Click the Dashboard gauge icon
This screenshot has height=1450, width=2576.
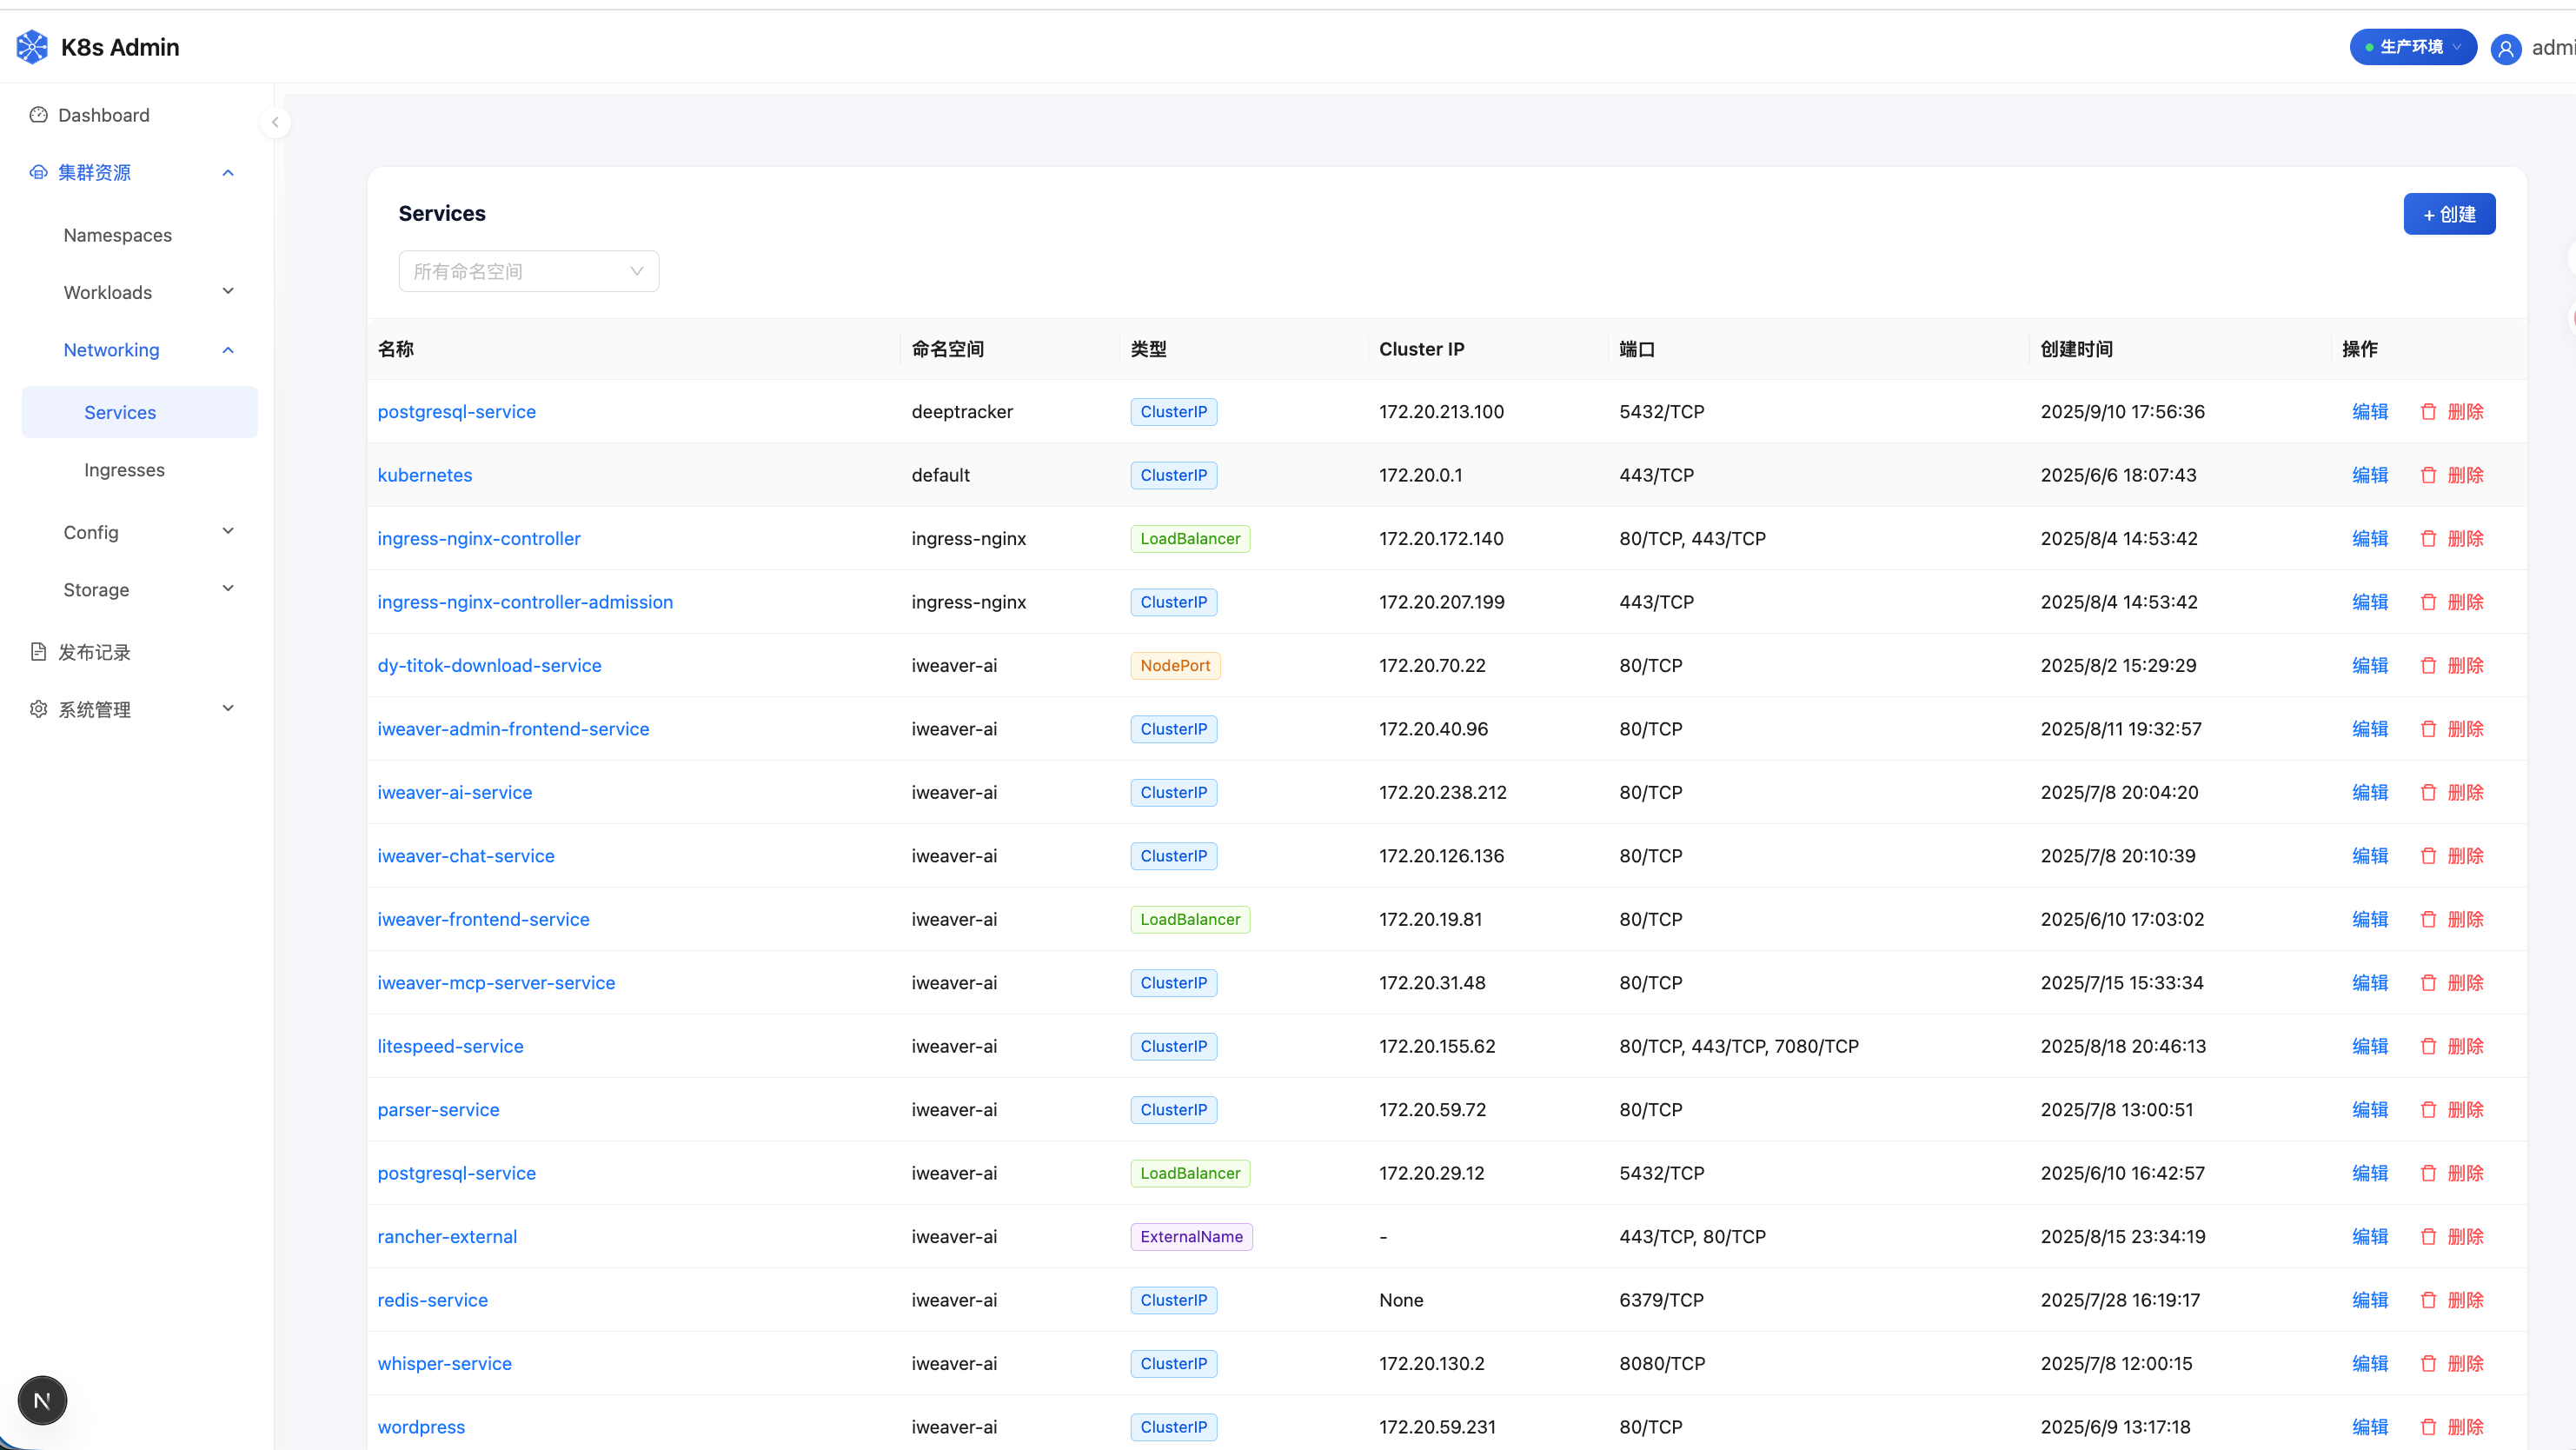(38, 115)
